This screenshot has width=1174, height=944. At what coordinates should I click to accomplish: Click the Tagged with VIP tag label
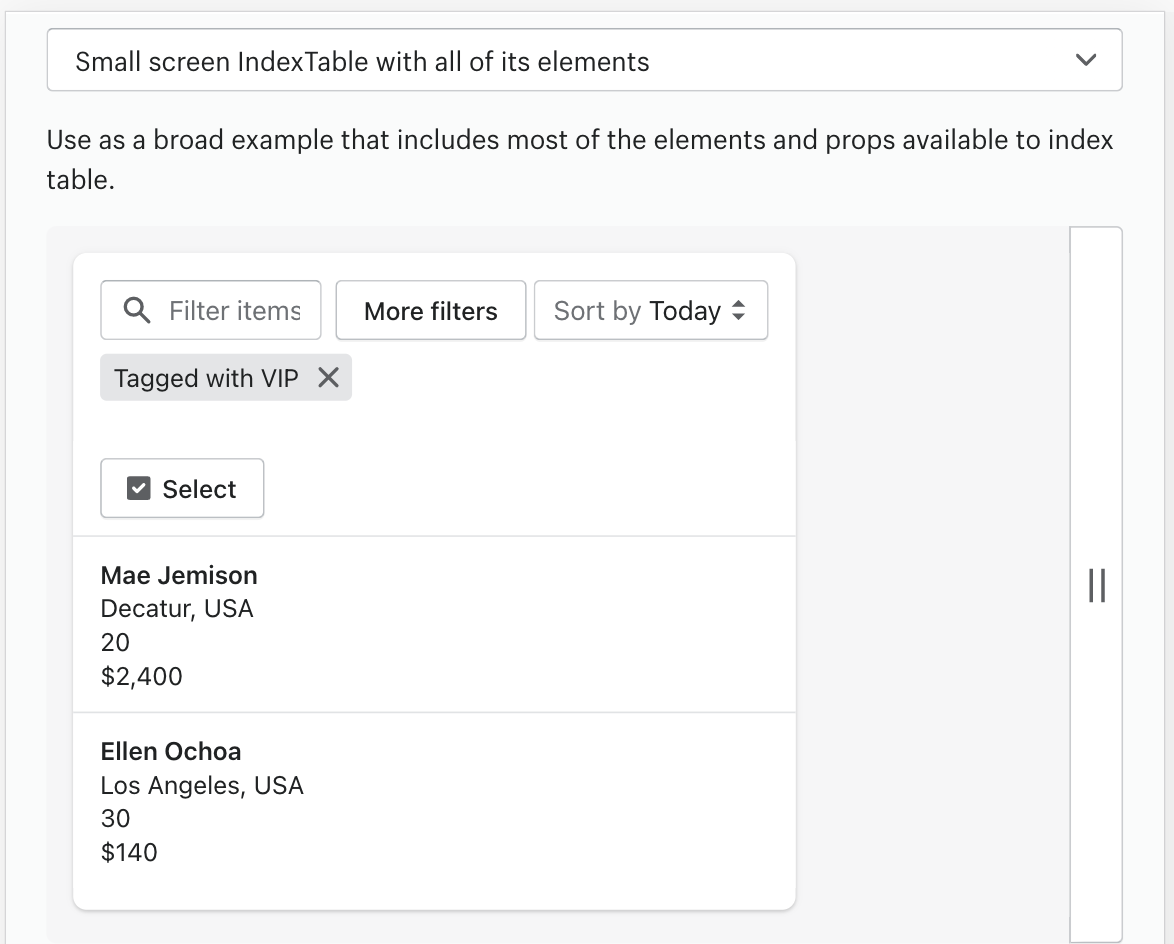[x=206, y=378]
